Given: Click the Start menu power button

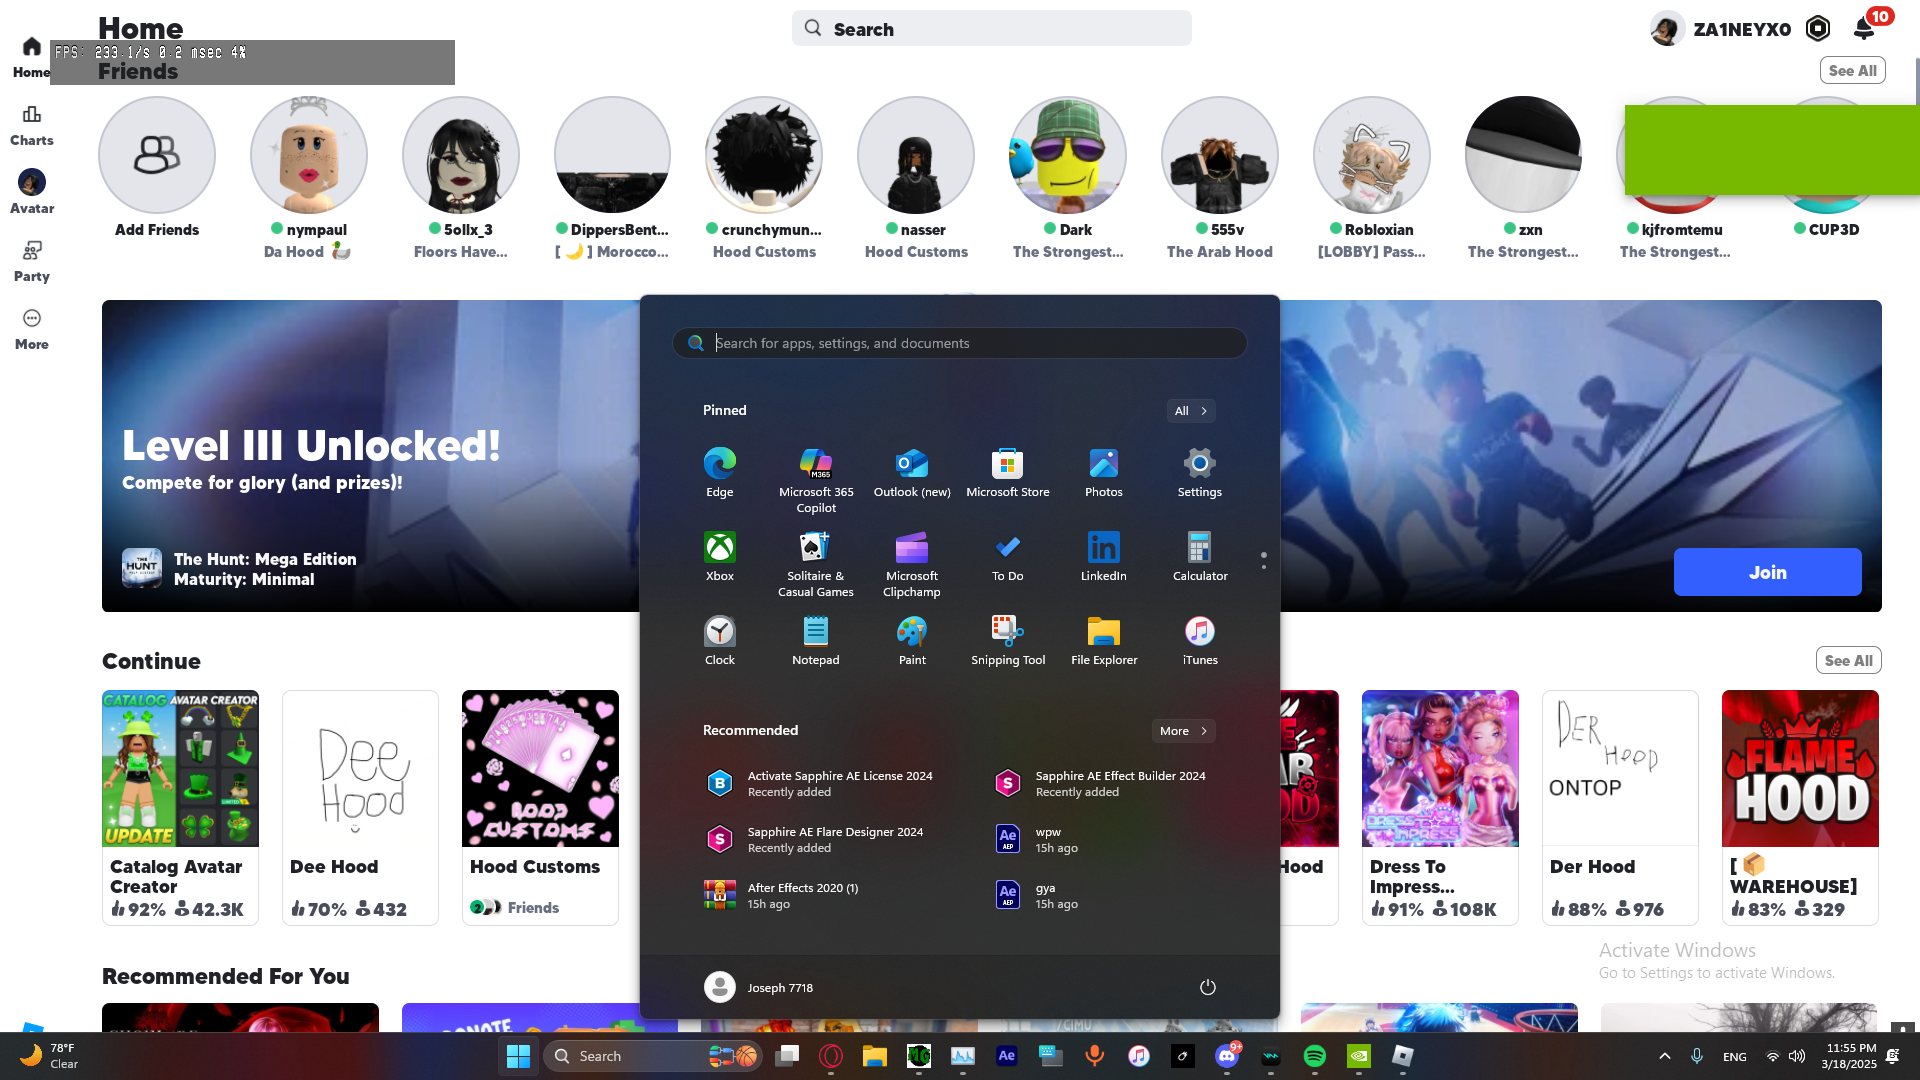Looking at the screenshot, I should (1207, 987).
